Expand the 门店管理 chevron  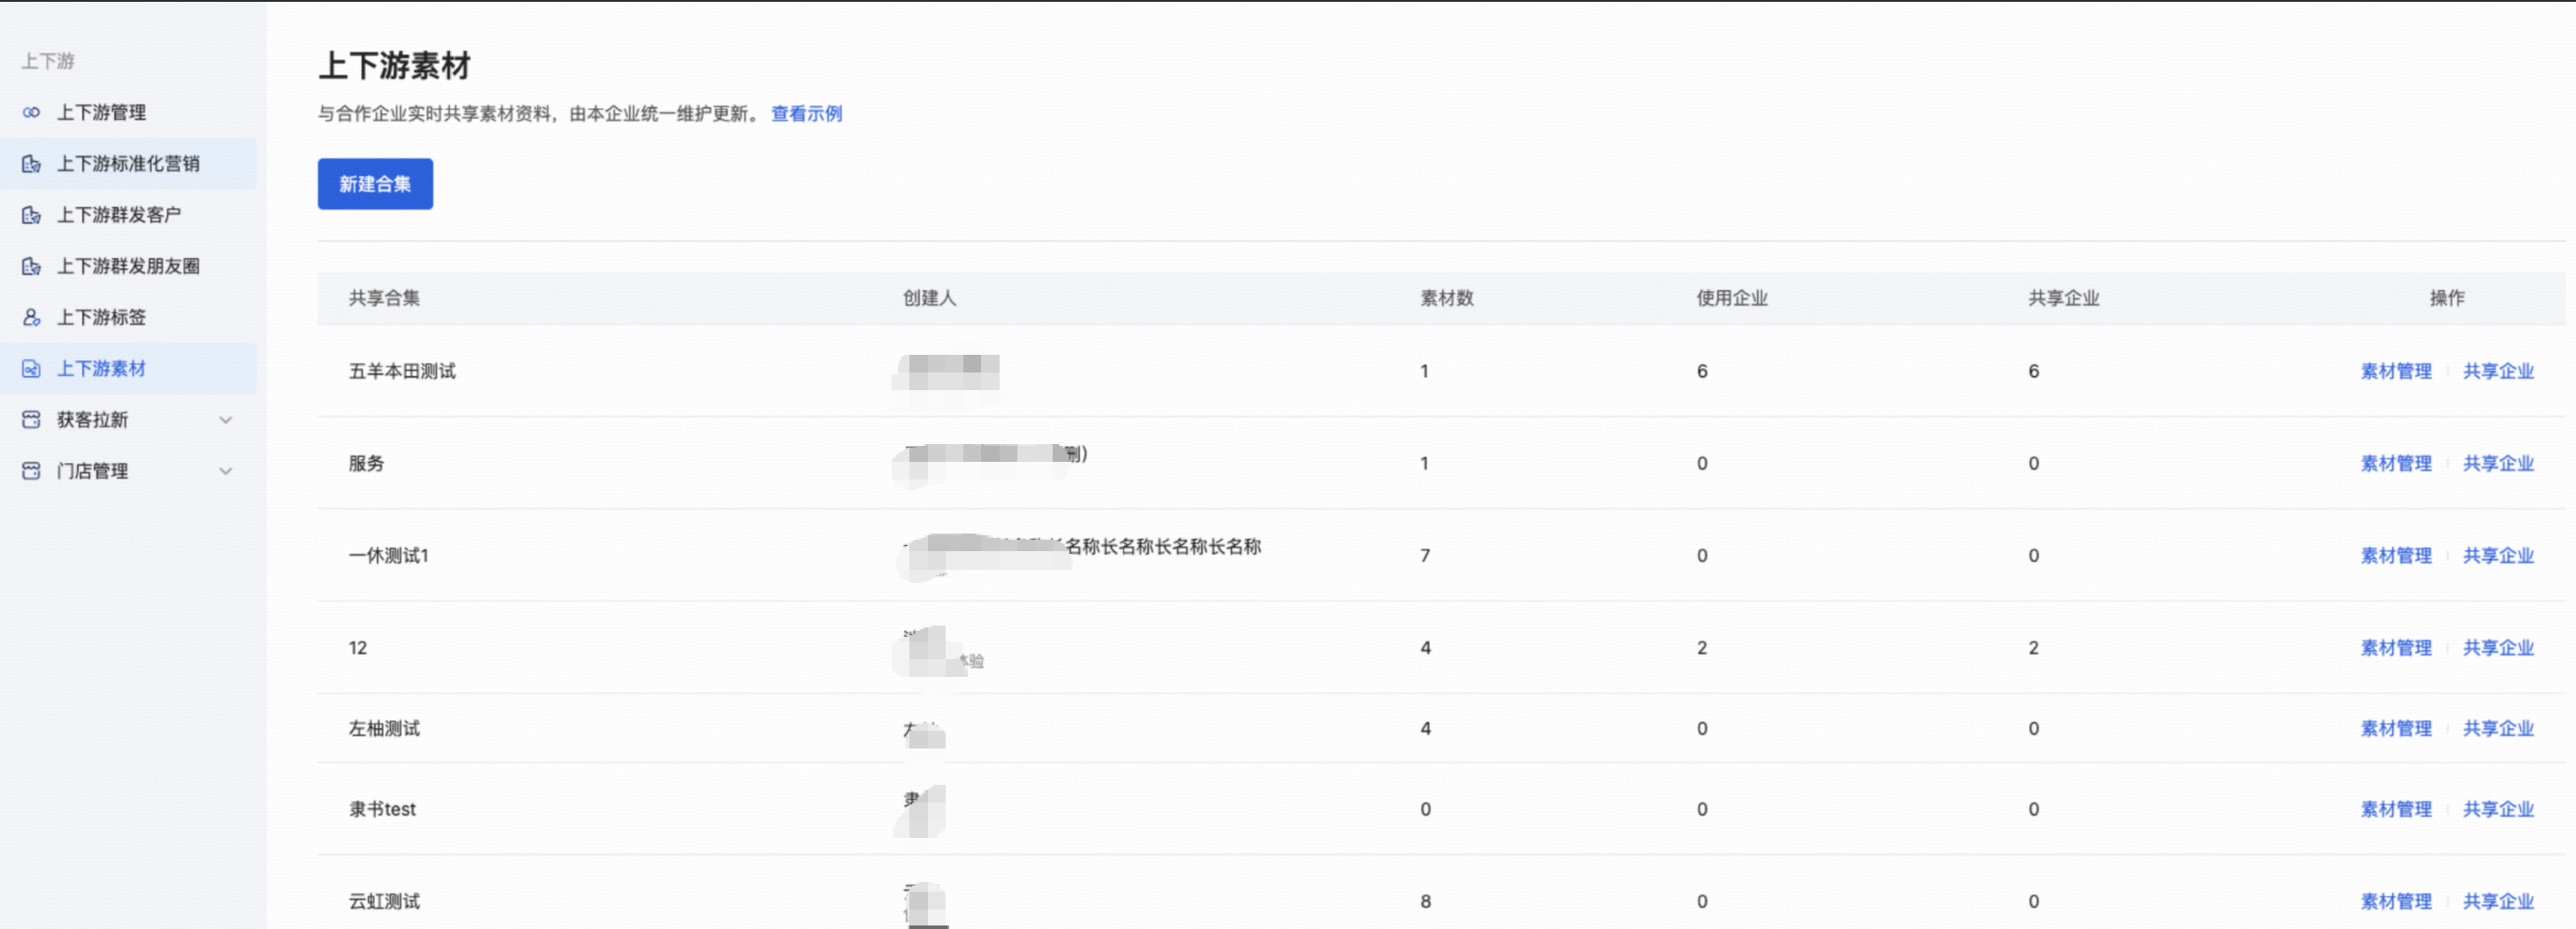coord(226,471)
